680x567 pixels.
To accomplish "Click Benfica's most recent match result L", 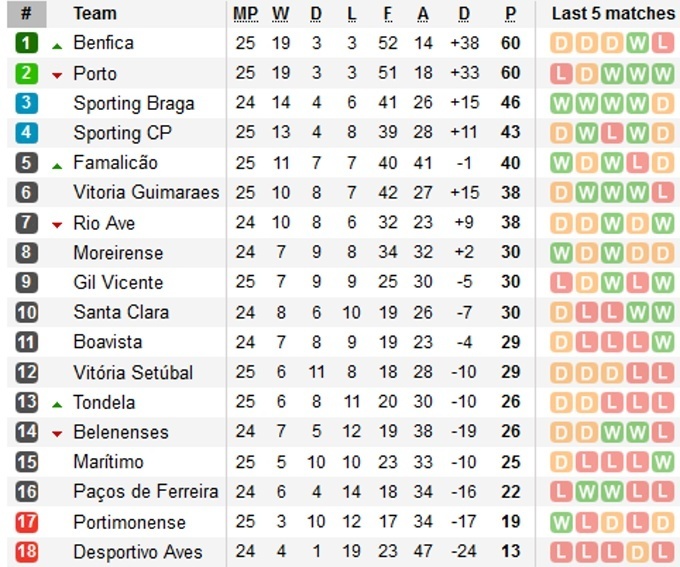I will tap(662, 44).
